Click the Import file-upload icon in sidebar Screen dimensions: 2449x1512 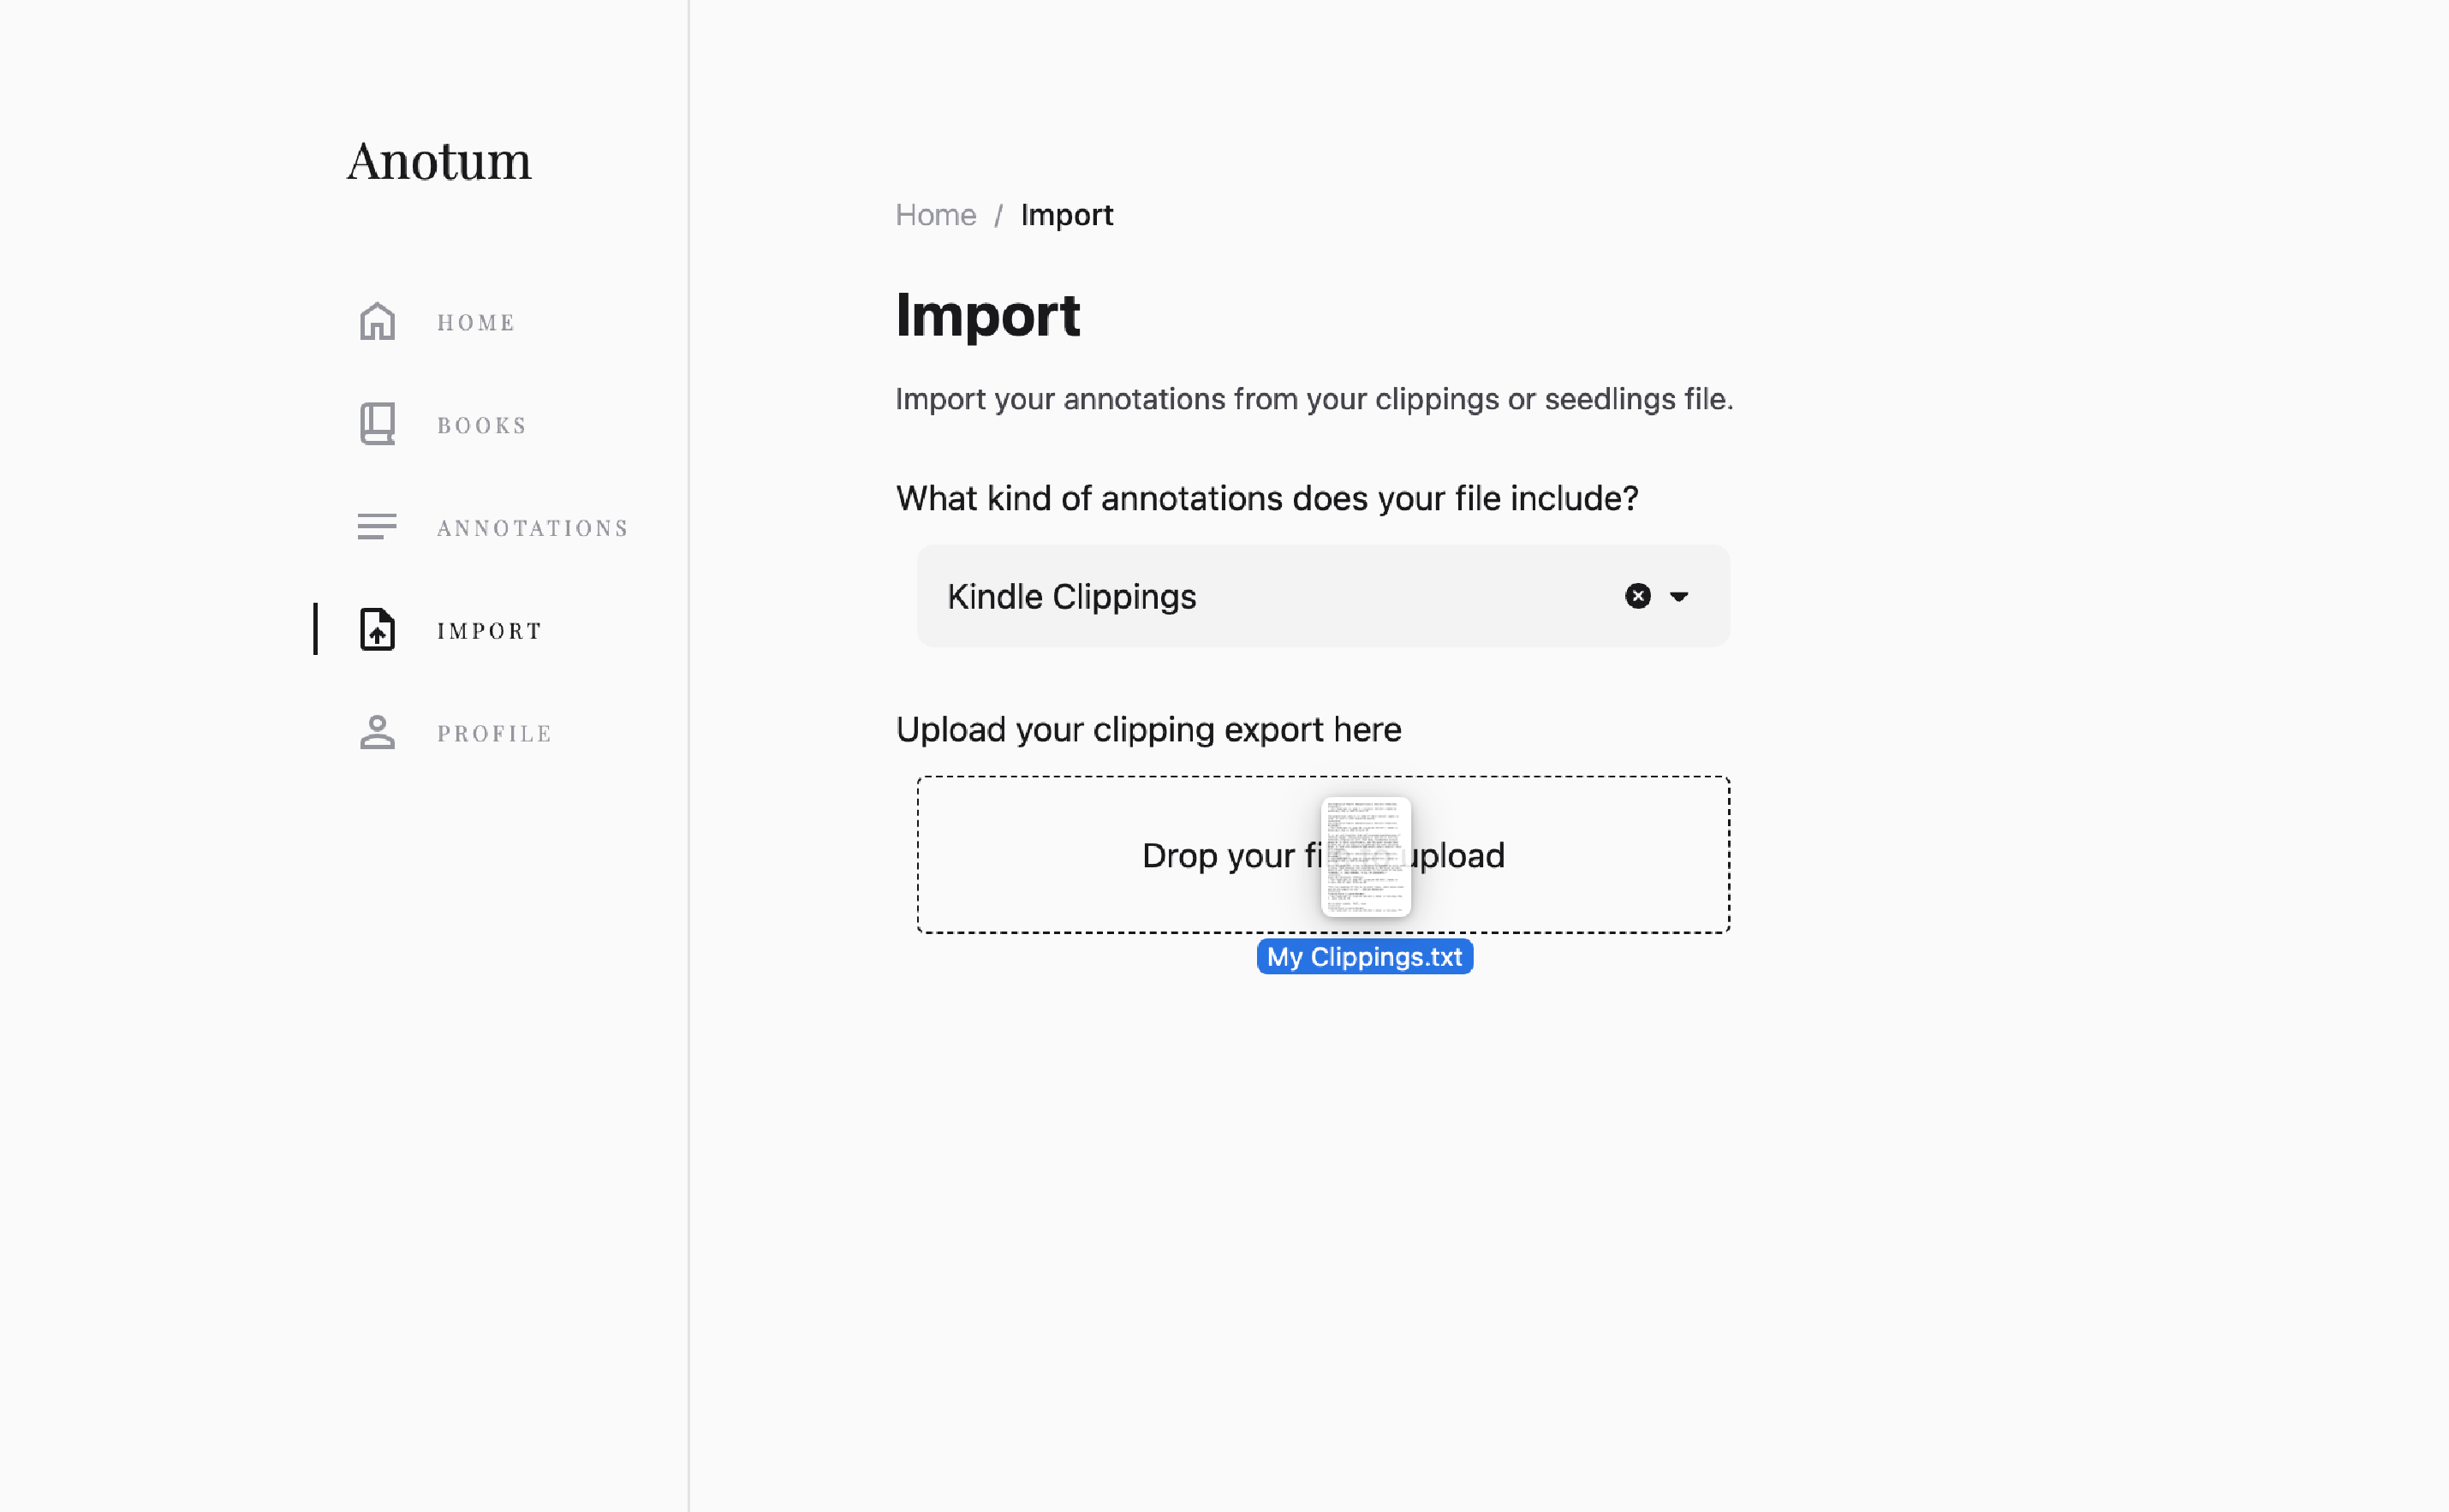point(377,630)
